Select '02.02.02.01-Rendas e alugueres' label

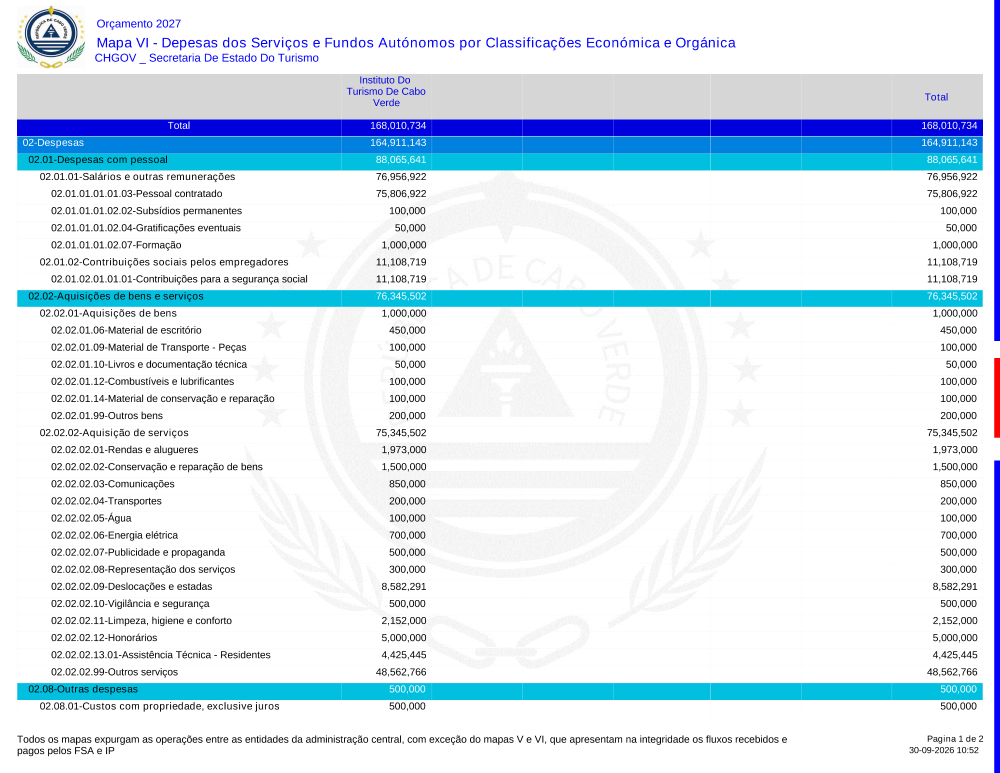[125, 450]
